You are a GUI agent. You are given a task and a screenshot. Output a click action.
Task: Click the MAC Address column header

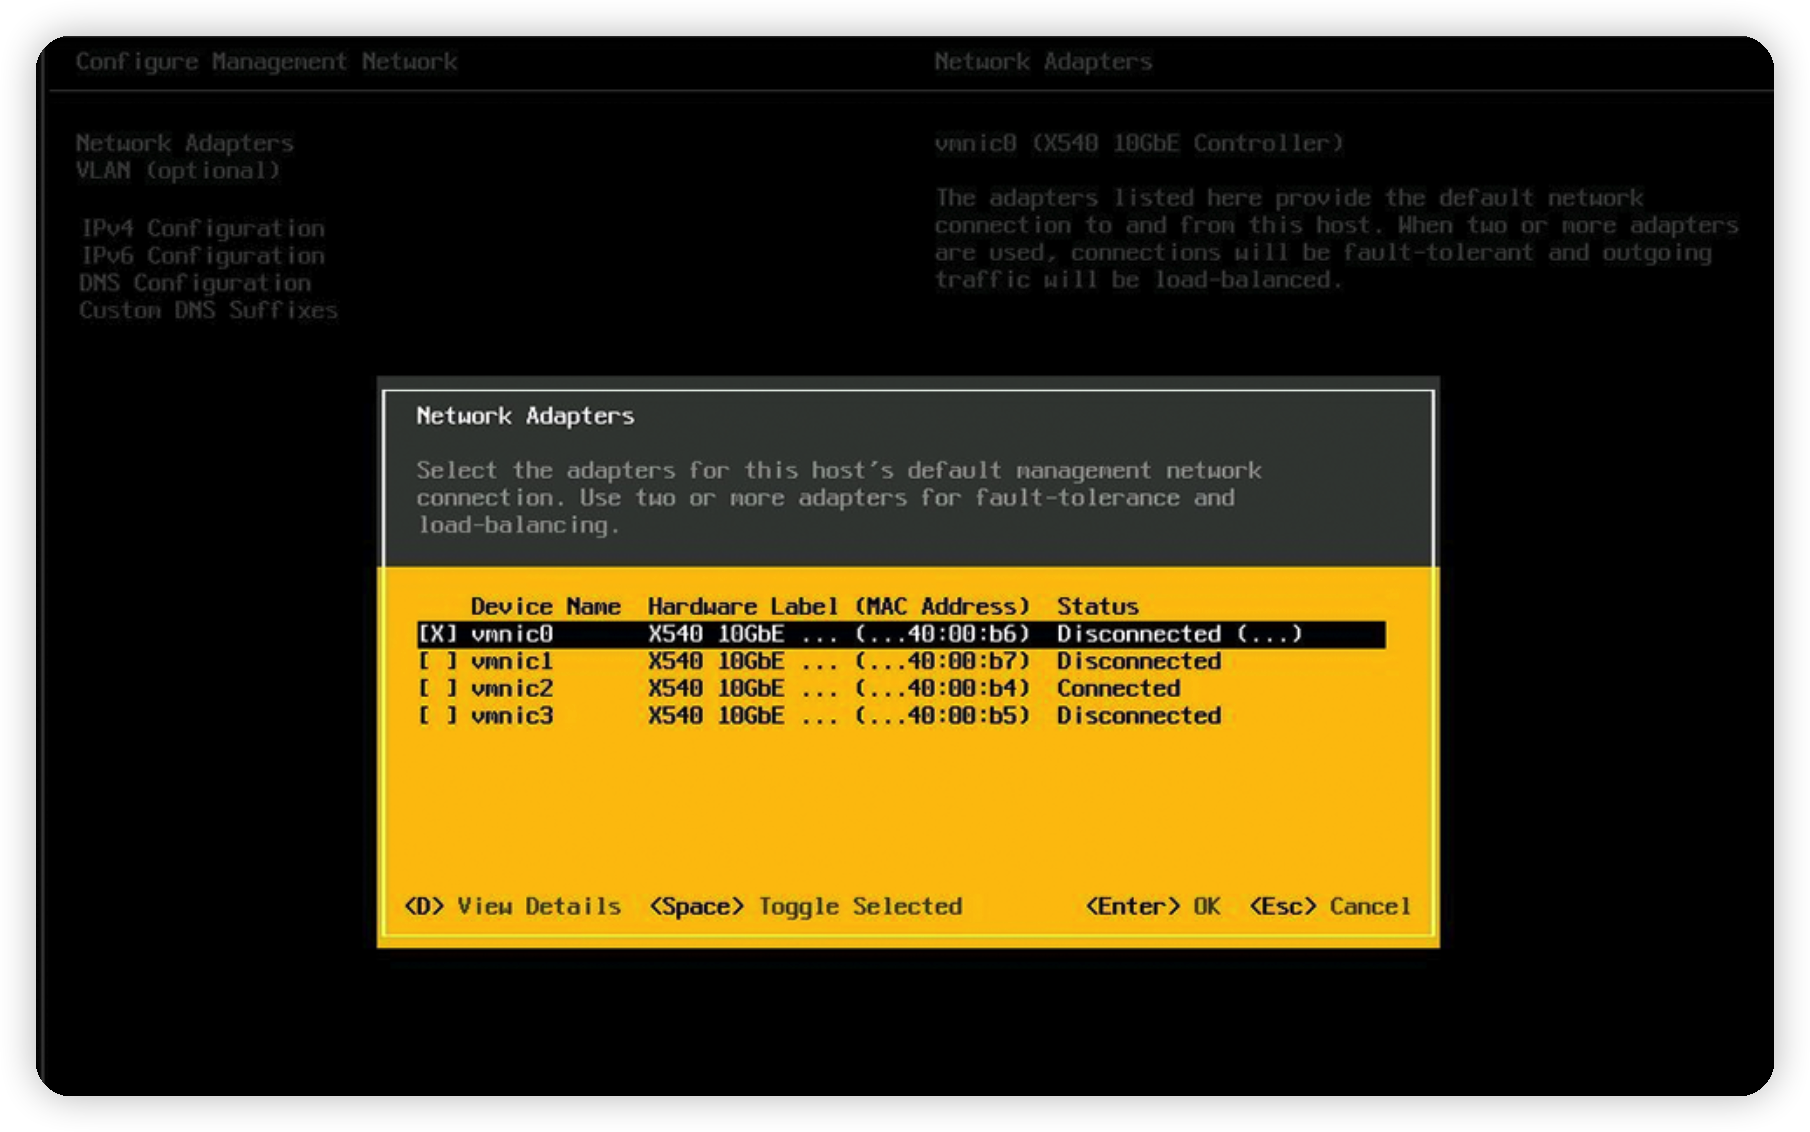pos(942,606)
